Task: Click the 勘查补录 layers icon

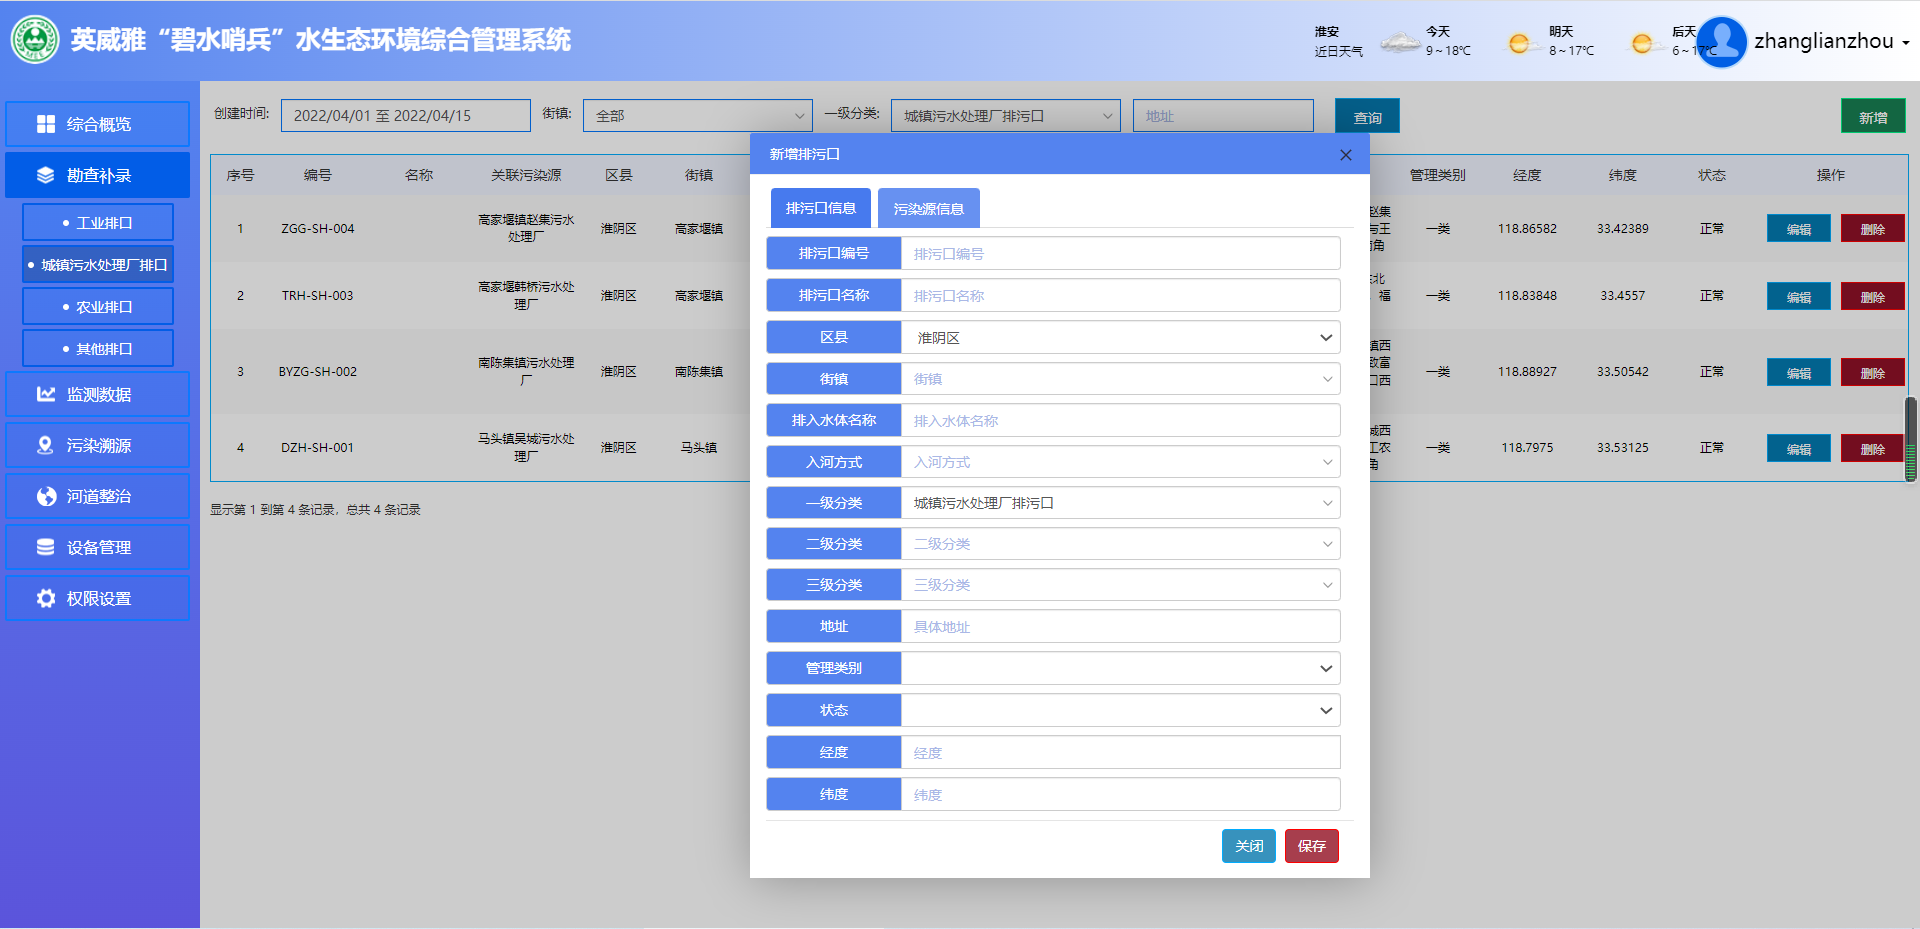Action: 46,175
